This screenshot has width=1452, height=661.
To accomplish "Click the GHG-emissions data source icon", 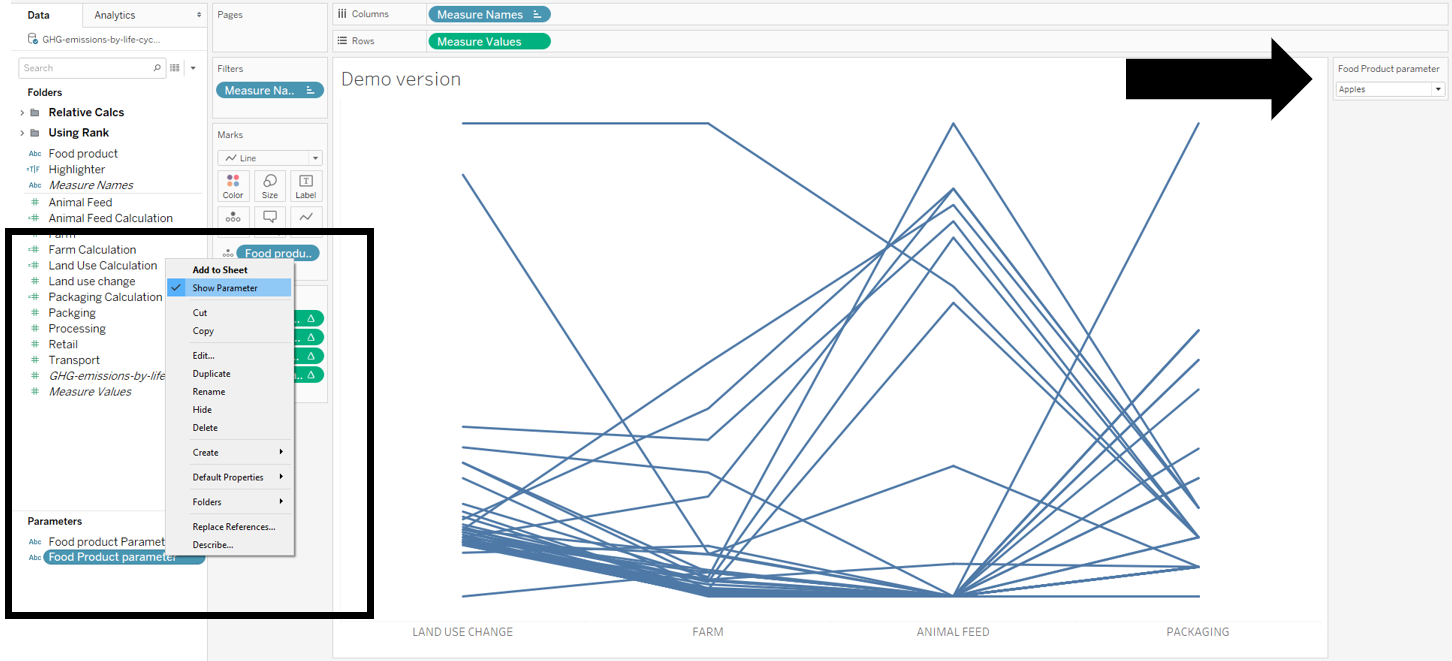I will tap(33, 39).
